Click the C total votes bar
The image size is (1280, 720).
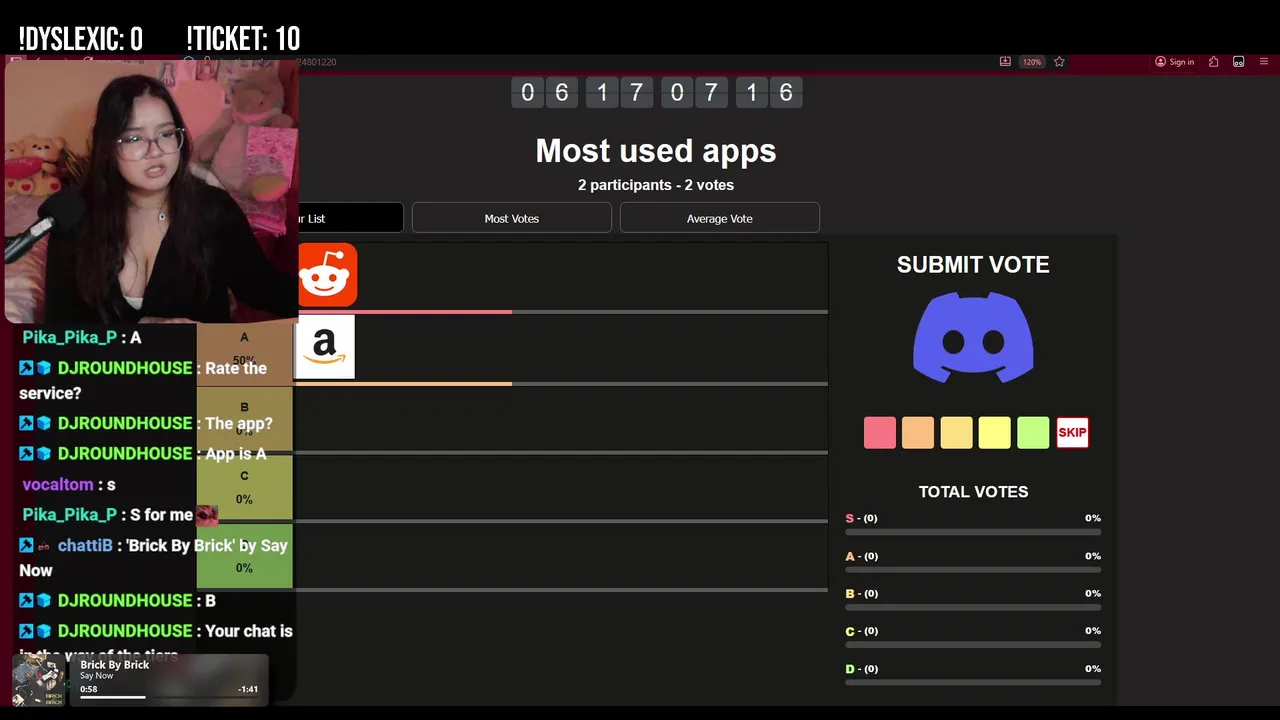(x=973, y=645)
